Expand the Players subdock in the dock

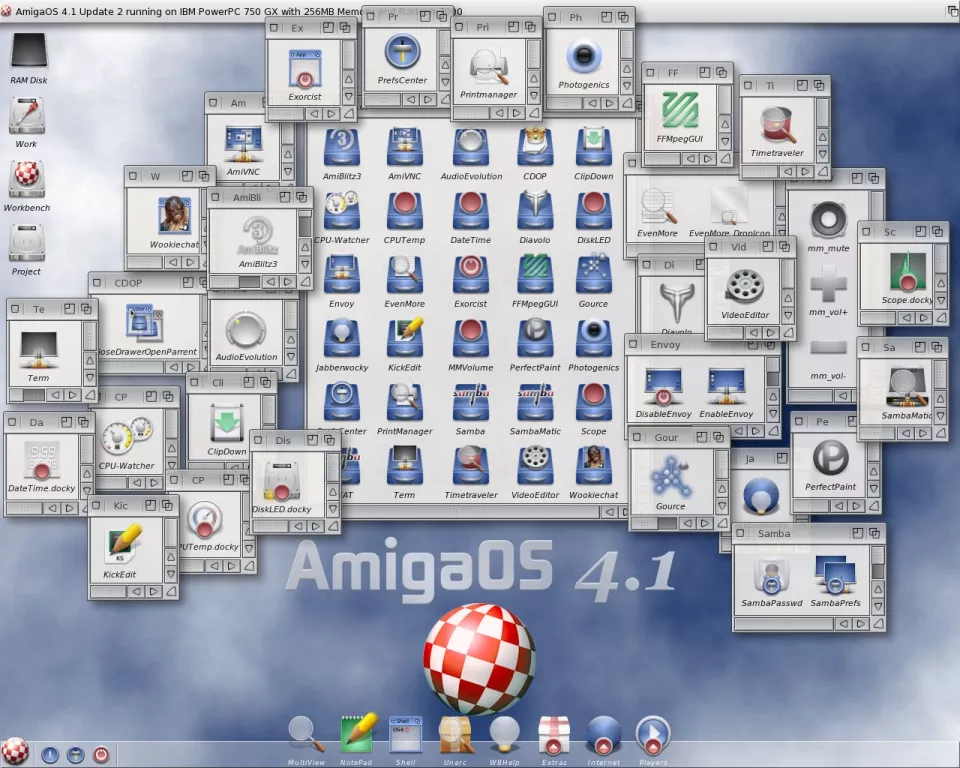653,735
